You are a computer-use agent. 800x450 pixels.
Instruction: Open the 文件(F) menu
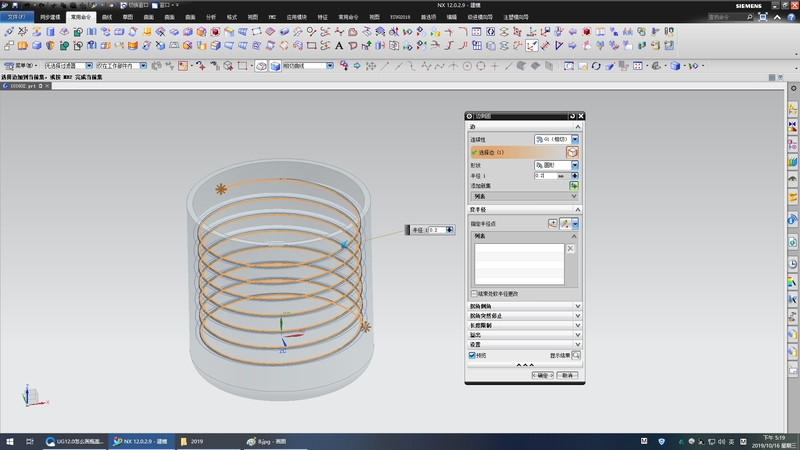click(17, 18)
